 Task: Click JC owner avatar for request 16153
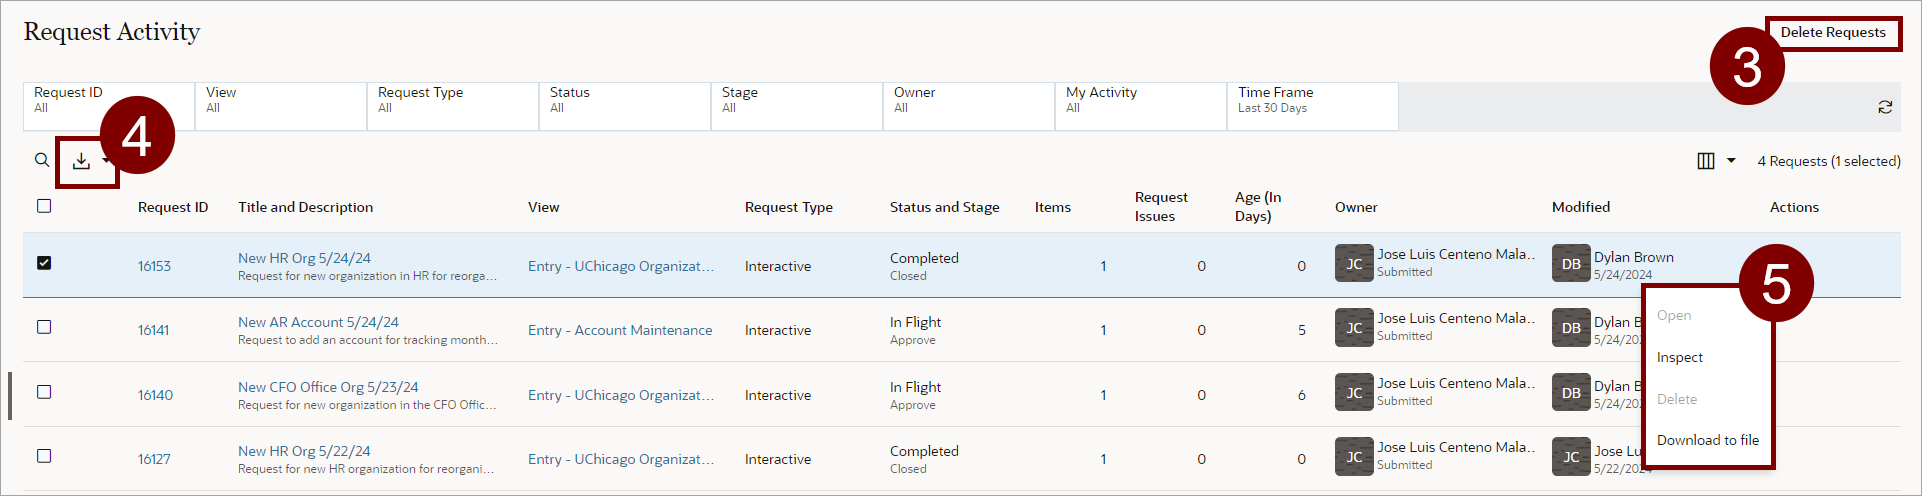pyautogui.click(x=1353, y=264)
